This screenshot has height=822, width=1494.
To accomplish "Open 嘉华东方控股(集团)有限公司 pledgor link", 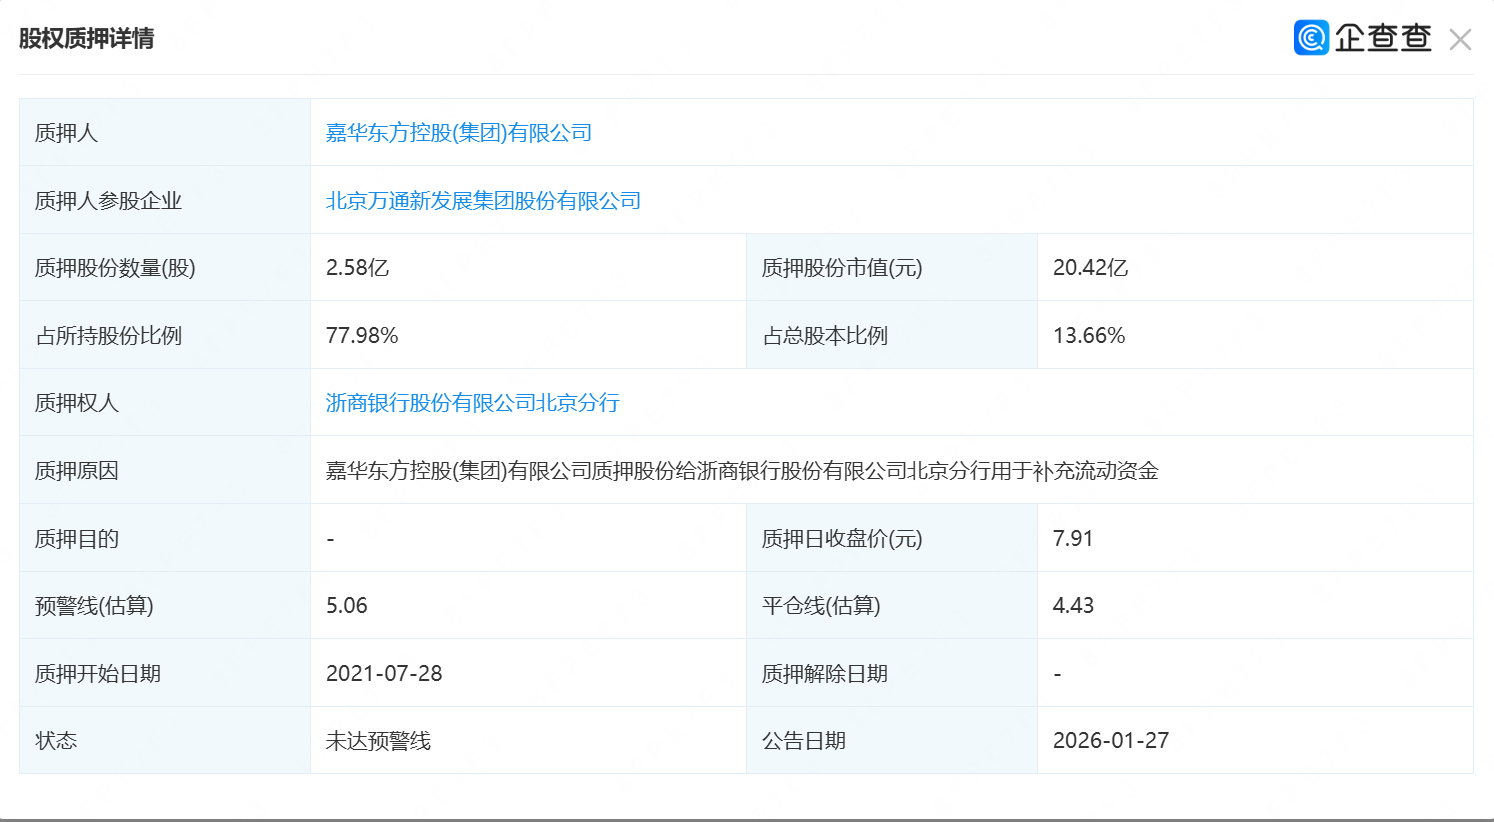I will (459, 133).
